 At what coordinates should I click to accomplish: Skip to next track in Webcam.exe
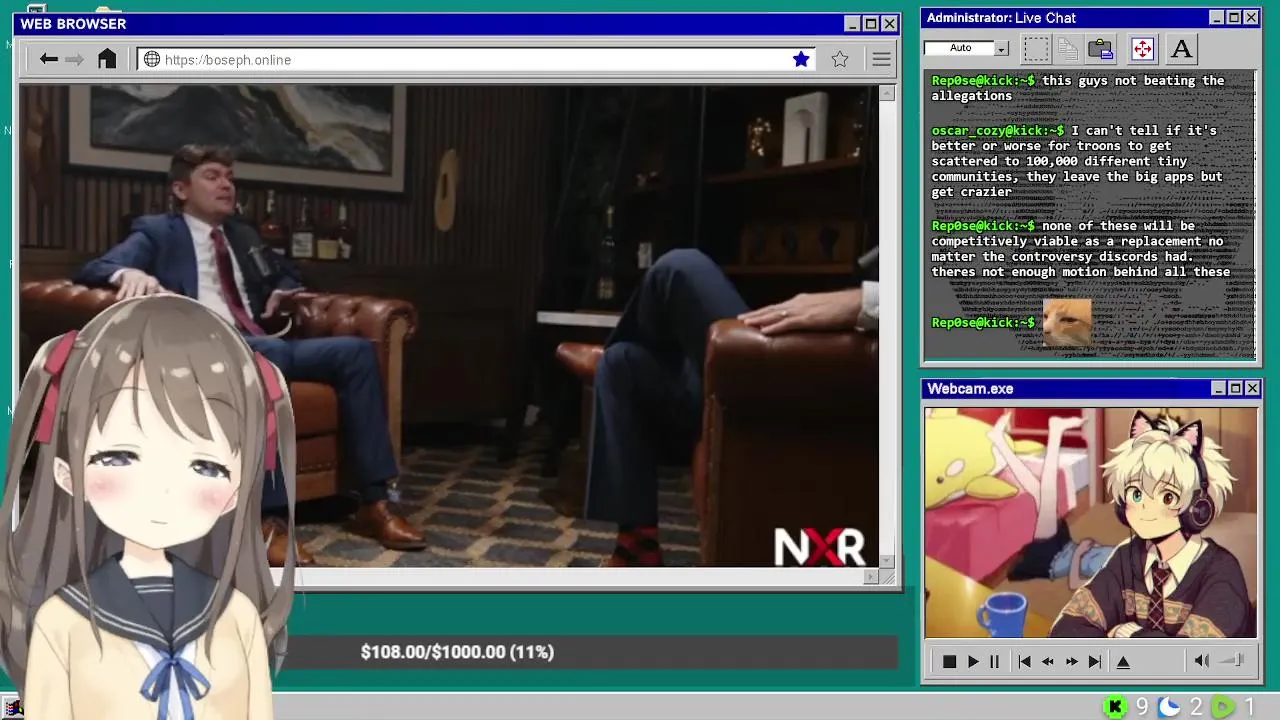[1095, 661]
